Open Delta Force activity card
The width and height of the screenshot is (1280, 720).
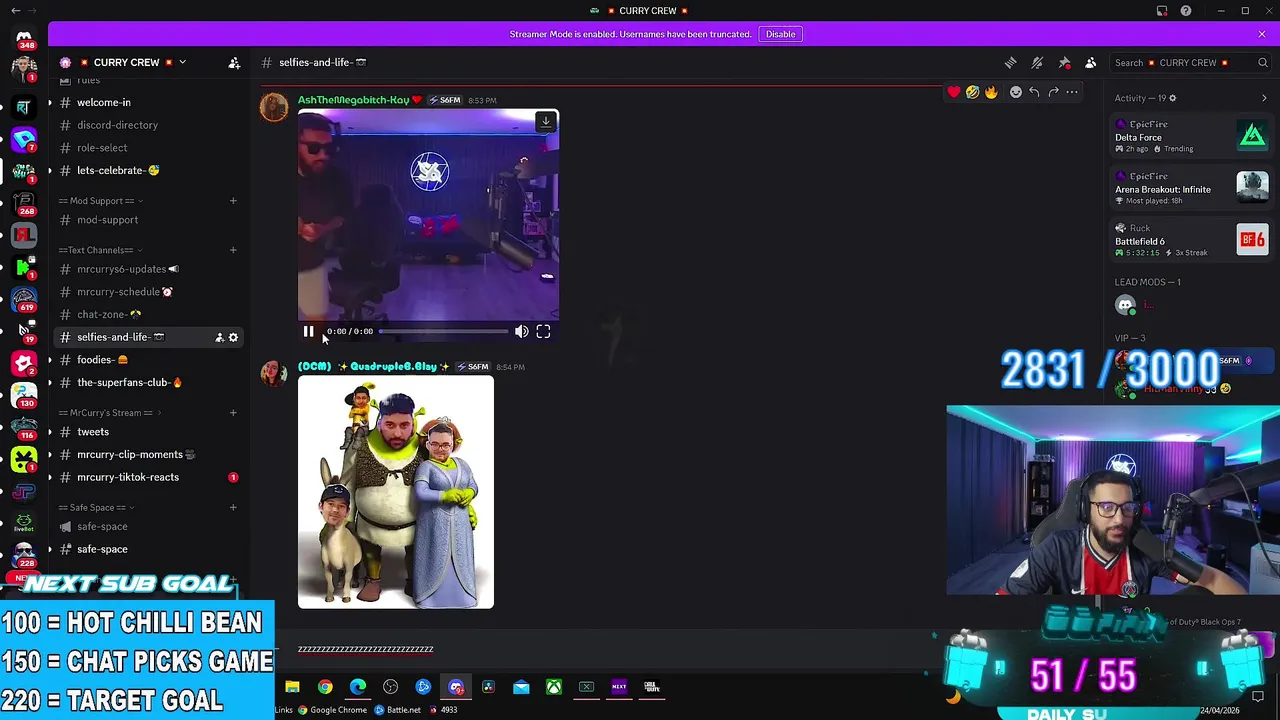click(1191, 136)
